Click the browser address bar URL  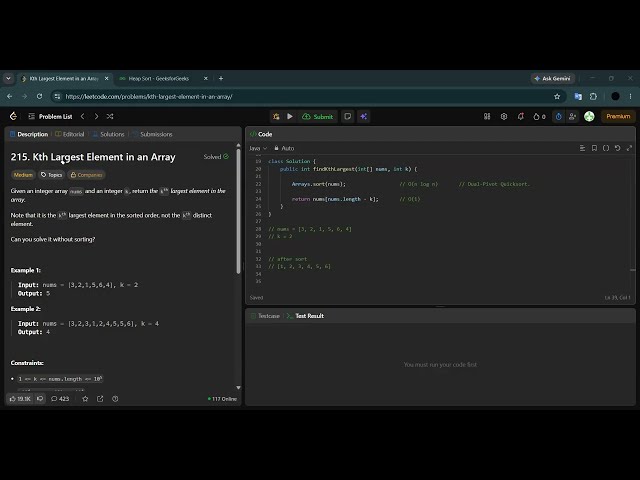[149, 97]
